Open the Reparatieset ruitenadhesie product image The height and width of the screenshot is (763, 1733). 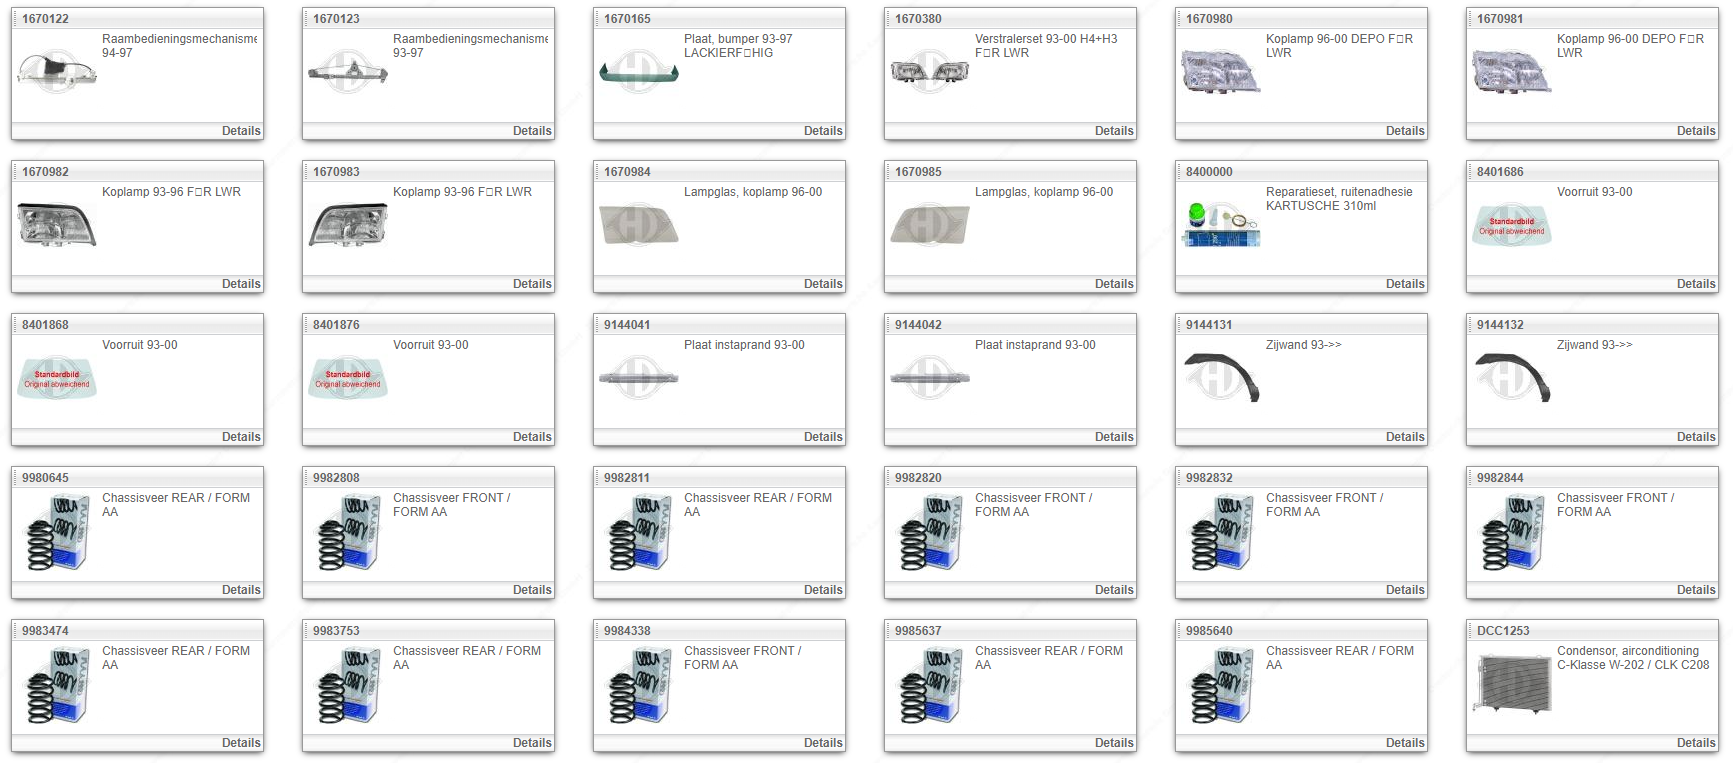click(1220, 225)
